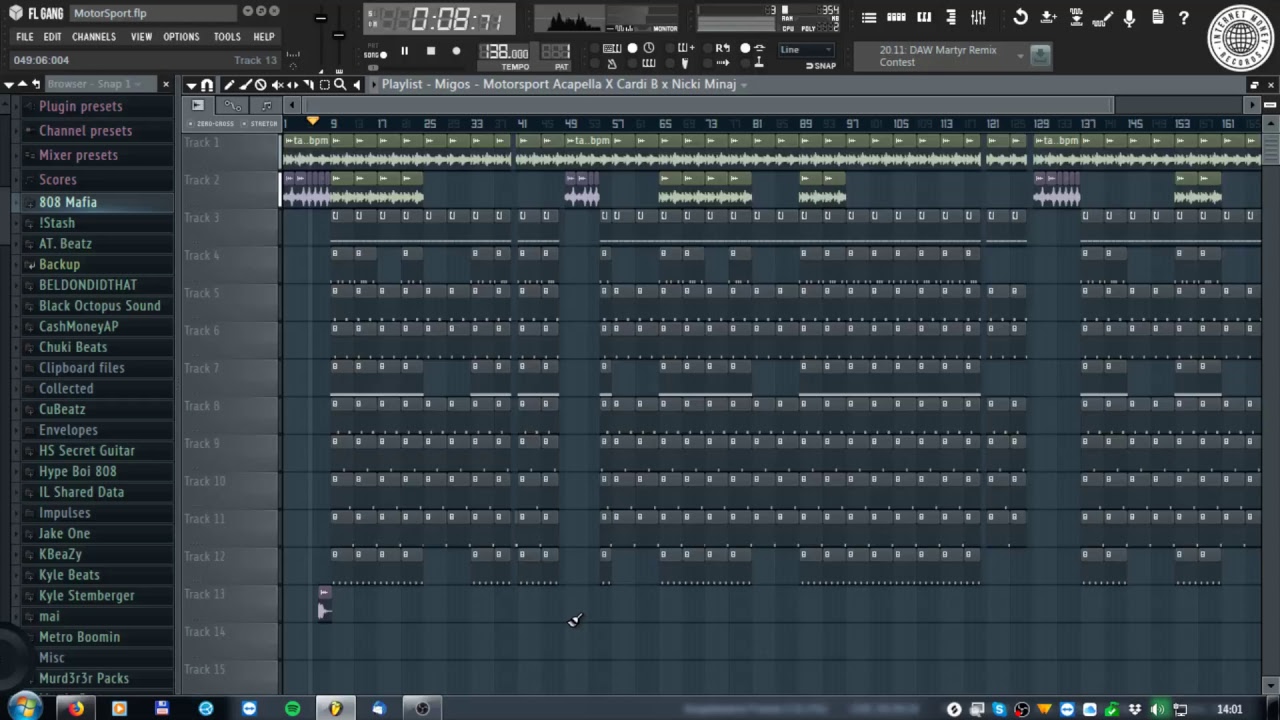Viewport: 1280px width, 720px height.
Task: Click the orange playhead marker on timeline
Action: tap(313, 122)
